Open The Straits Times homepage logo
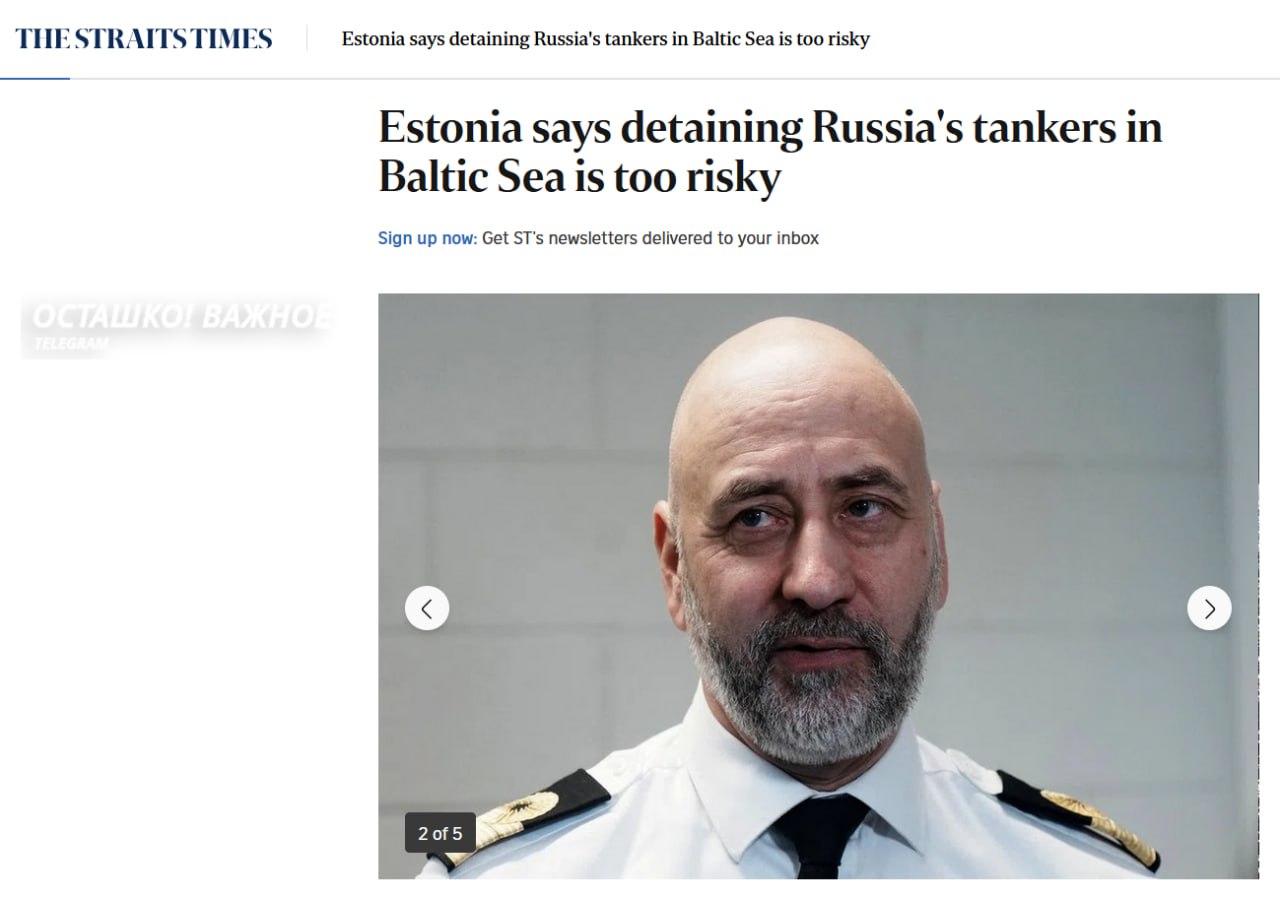The image size is (1280, 898). click(144, 39)
